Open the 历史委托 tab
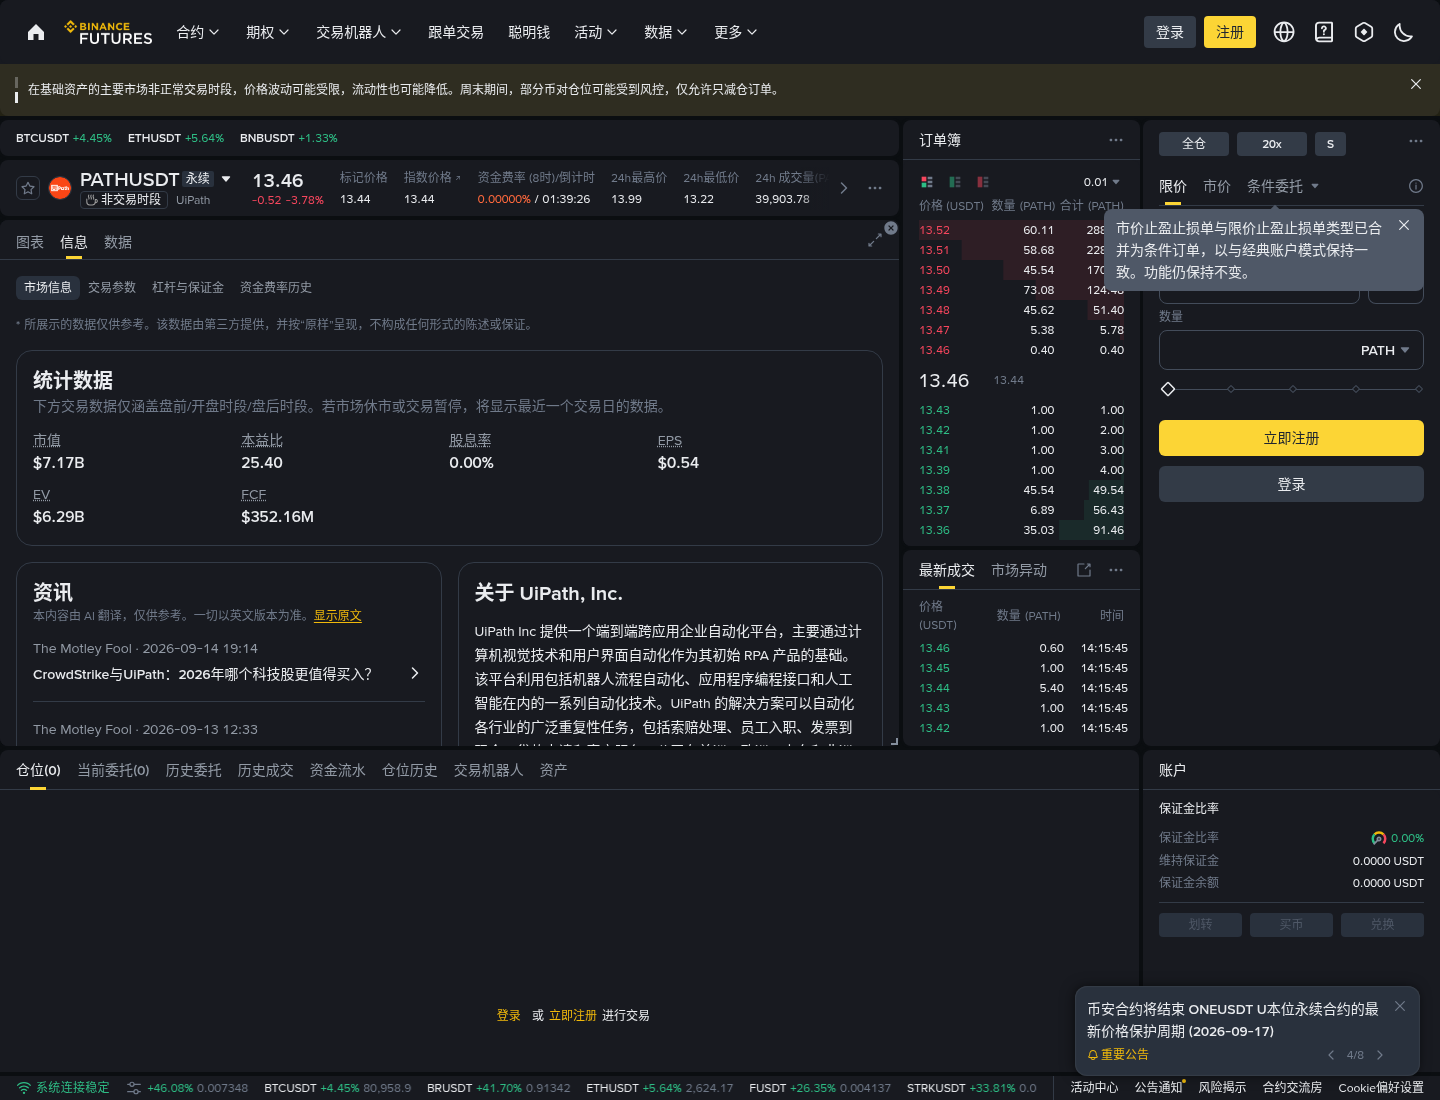The width and height of the screenshot is (1440, 1100). coord(194,770)
